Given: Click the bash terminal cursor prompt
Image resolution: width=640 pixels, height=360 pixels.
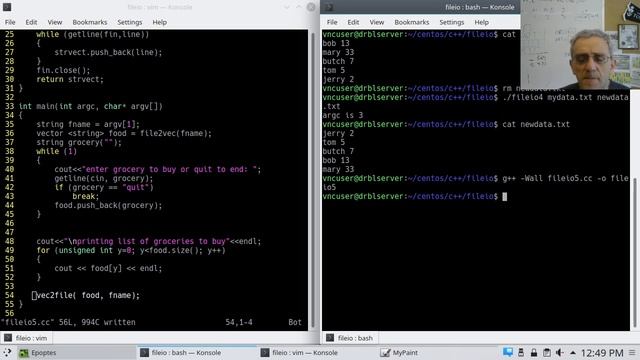Looking at the screenshot, I should pyautogui.click(x=504, y=196).
